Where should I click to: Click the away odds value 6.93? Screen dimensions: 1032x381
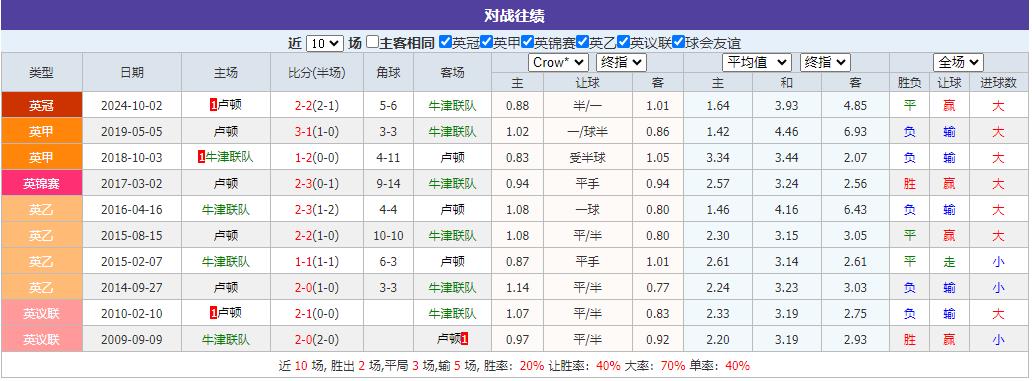tap(855, 132)
